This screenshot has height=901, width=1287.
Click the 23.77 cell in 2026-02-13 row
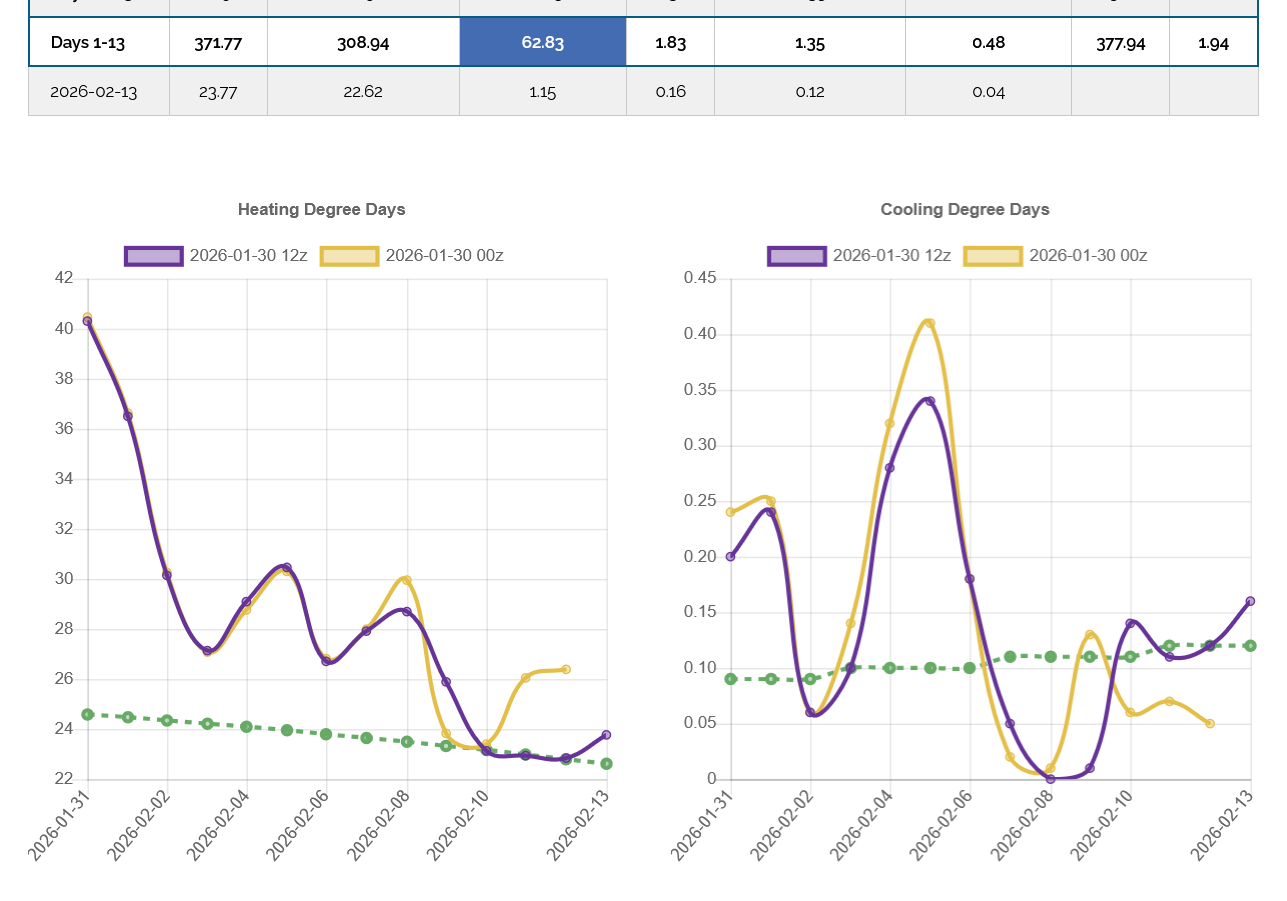(x=218, y=92)
